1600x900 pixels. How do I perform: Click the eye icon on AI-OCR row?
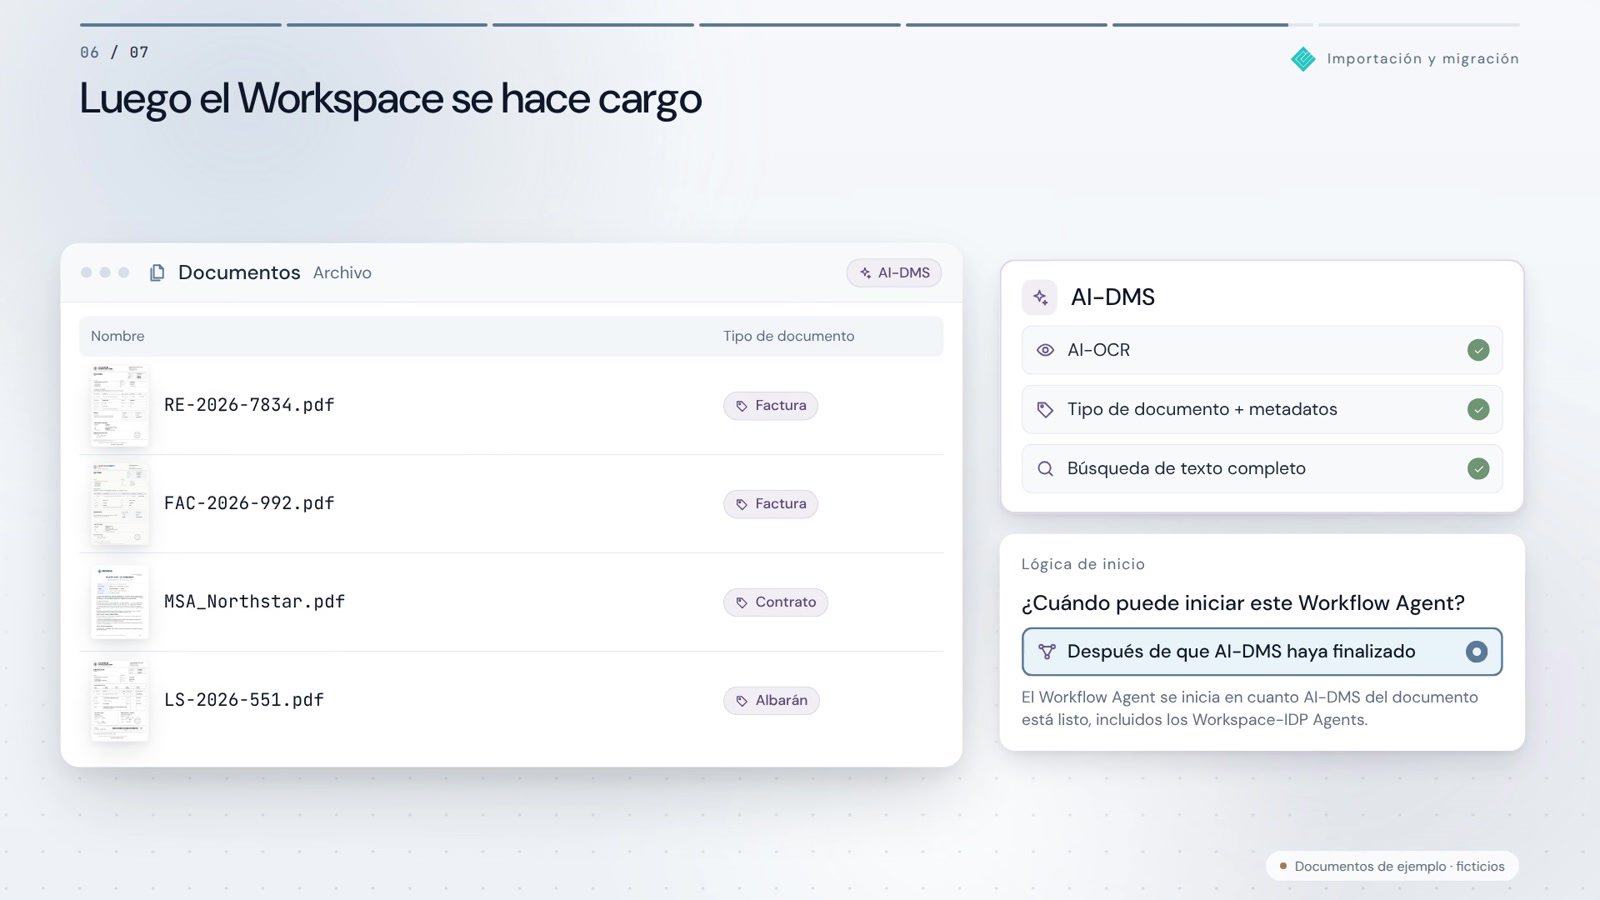[x=1045, y=350]
